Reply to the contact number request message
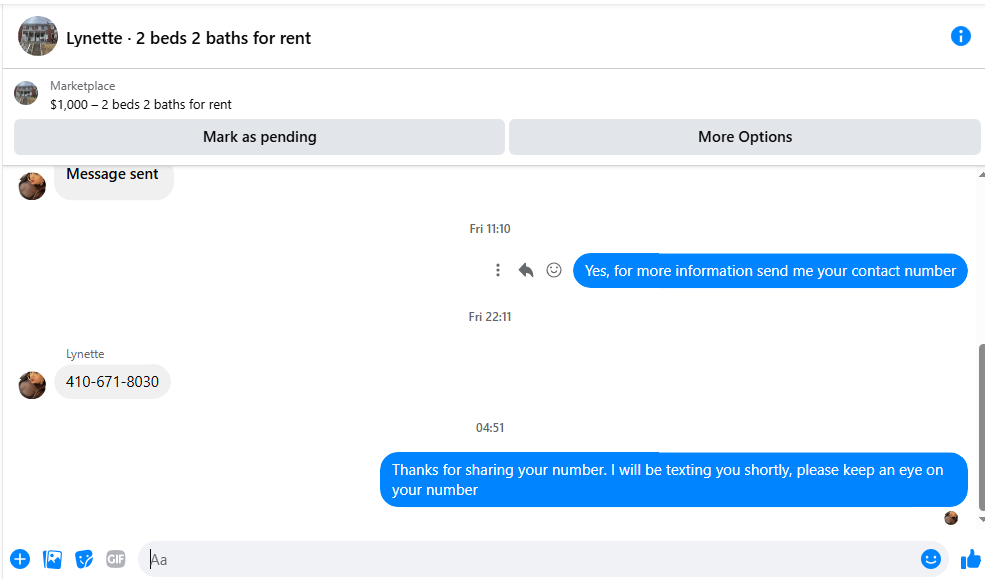The height and width of the screenshot is (579, 985). (x=526, y=270)
